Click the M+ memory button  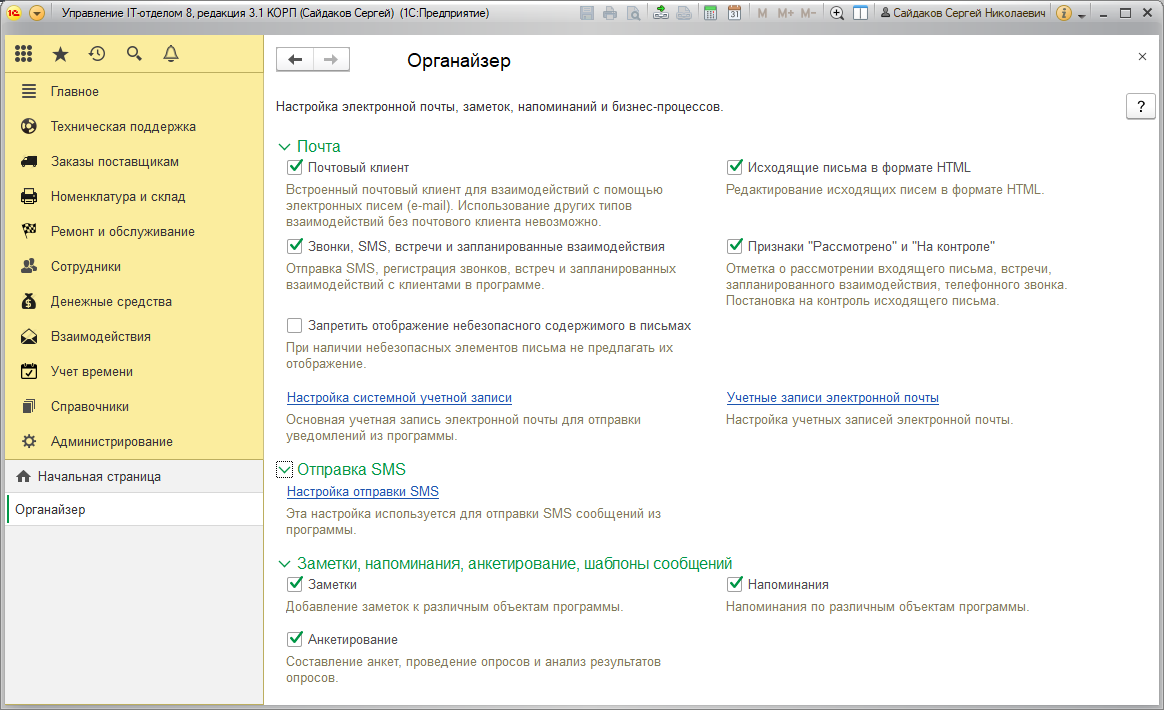point(785,13)
